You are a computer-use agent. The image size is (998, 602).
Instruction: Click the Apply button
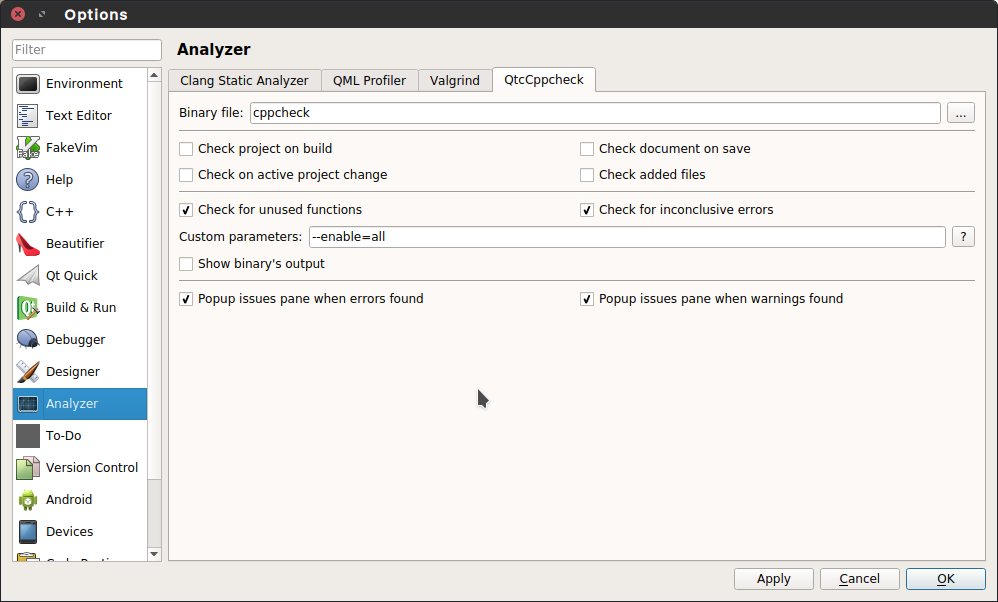773,579
